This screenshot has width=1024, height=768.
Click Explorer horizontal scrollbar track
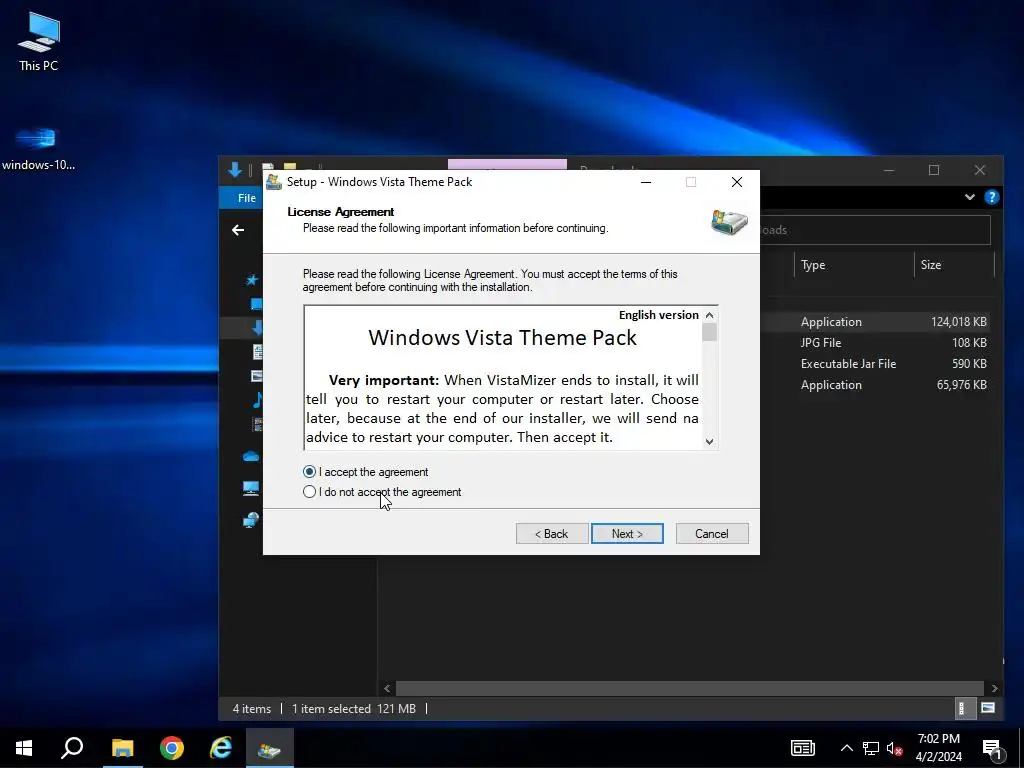coord(690,688)
